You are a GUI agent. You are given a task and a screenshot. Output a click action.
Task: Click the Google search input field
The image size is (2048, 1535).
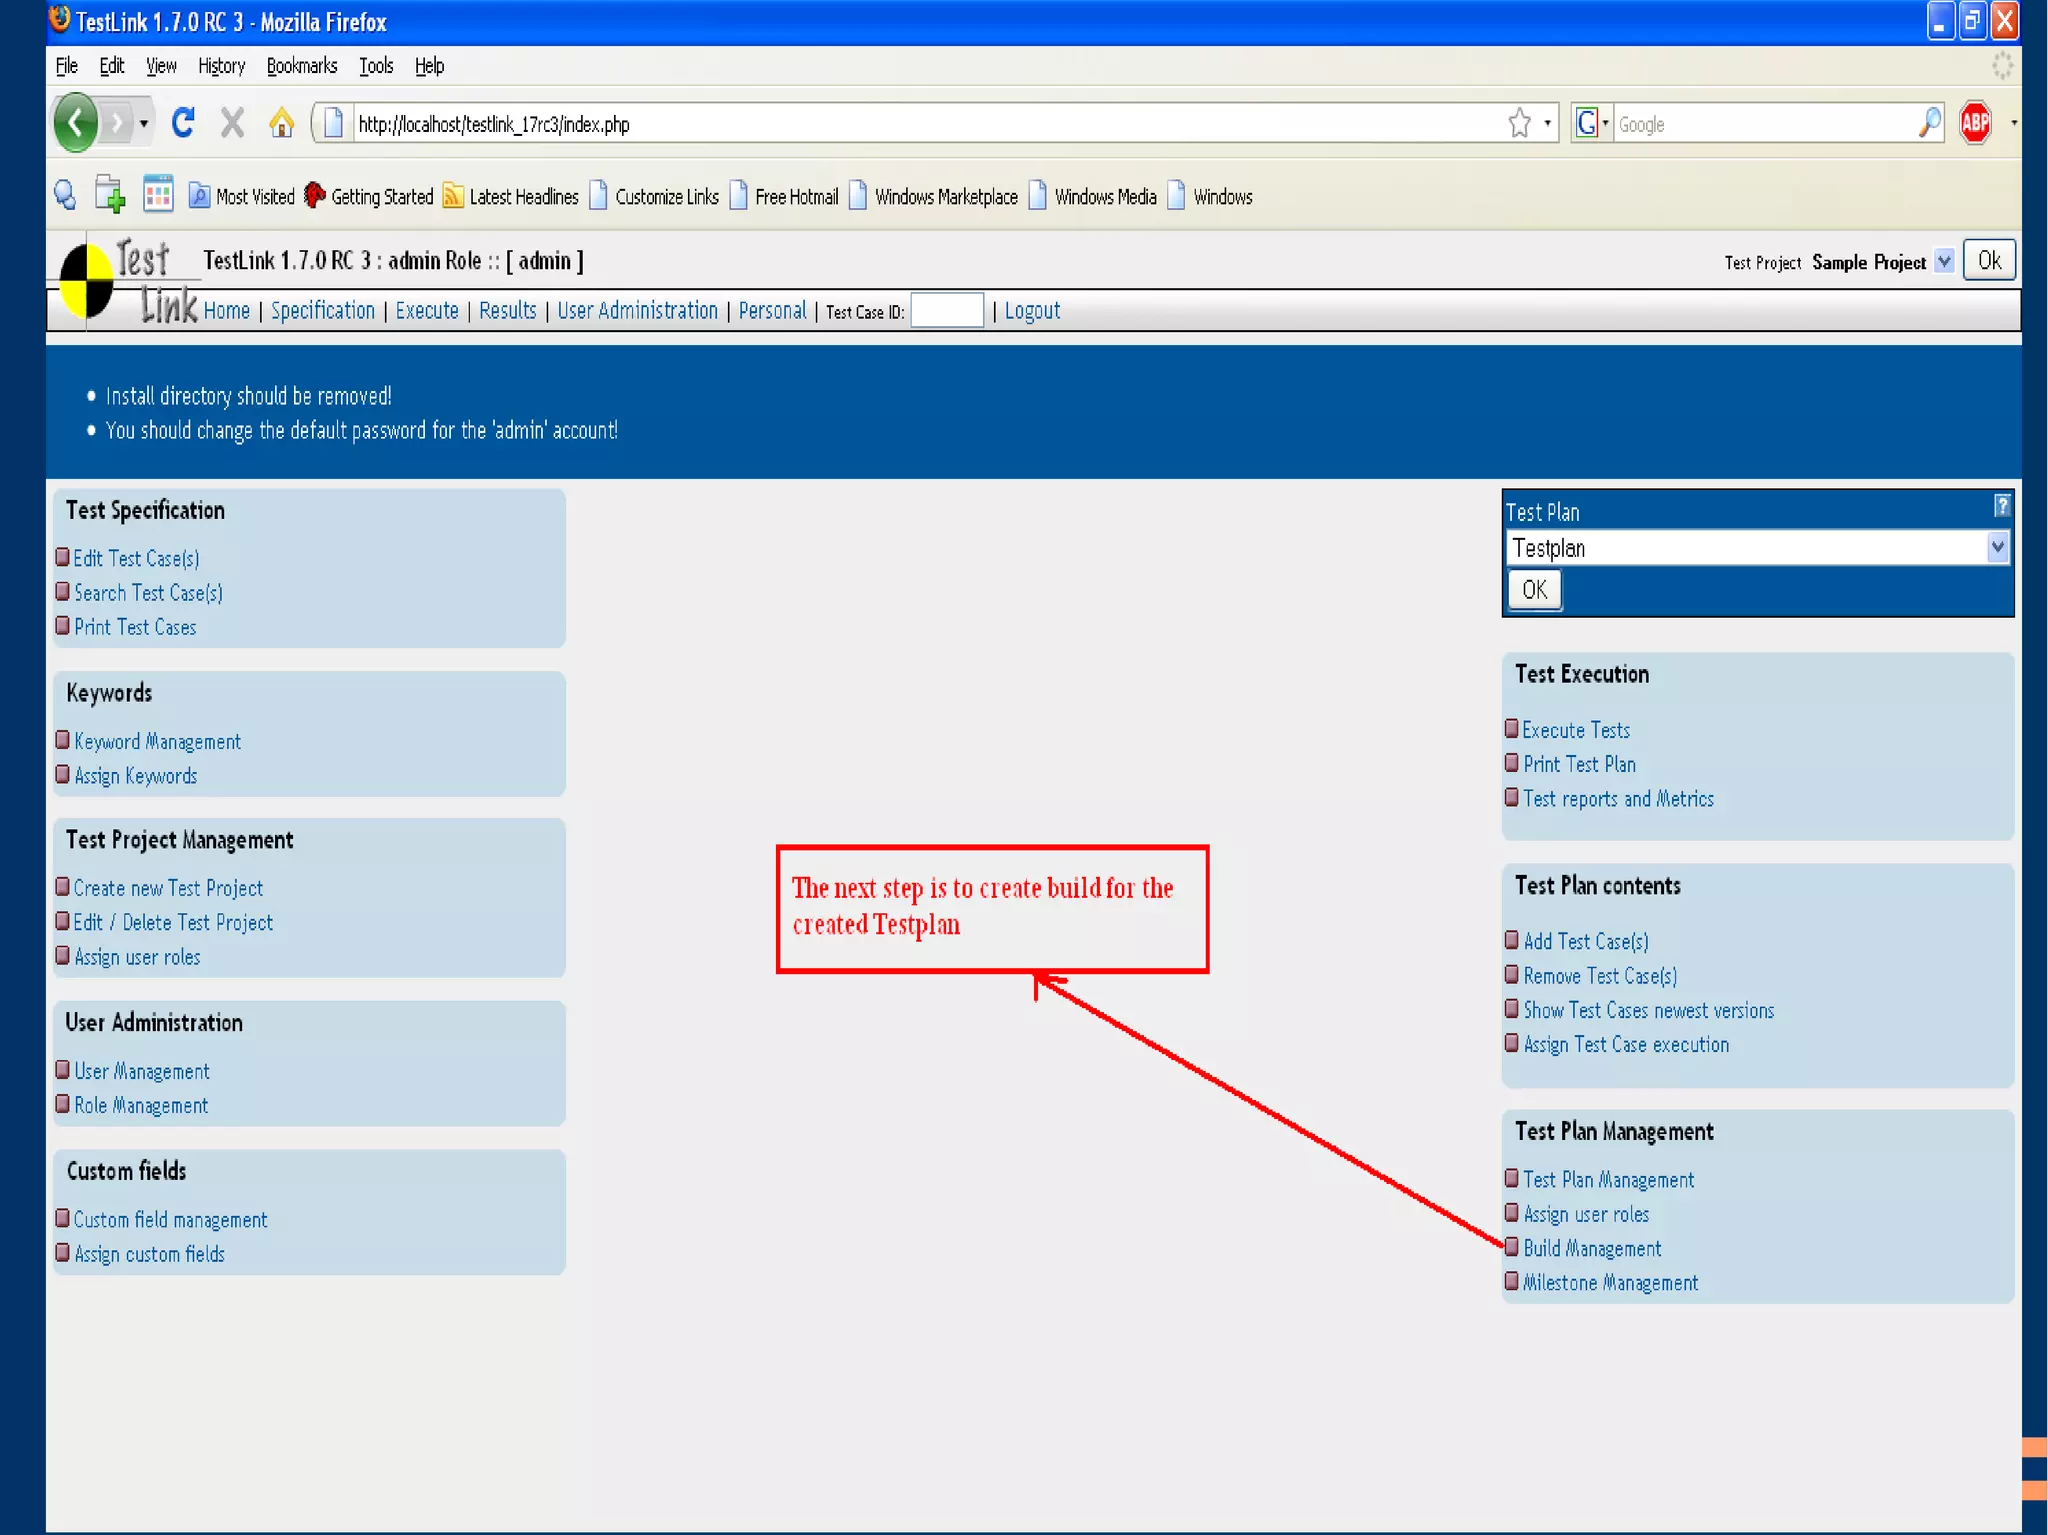click(x=1765, y=123)
